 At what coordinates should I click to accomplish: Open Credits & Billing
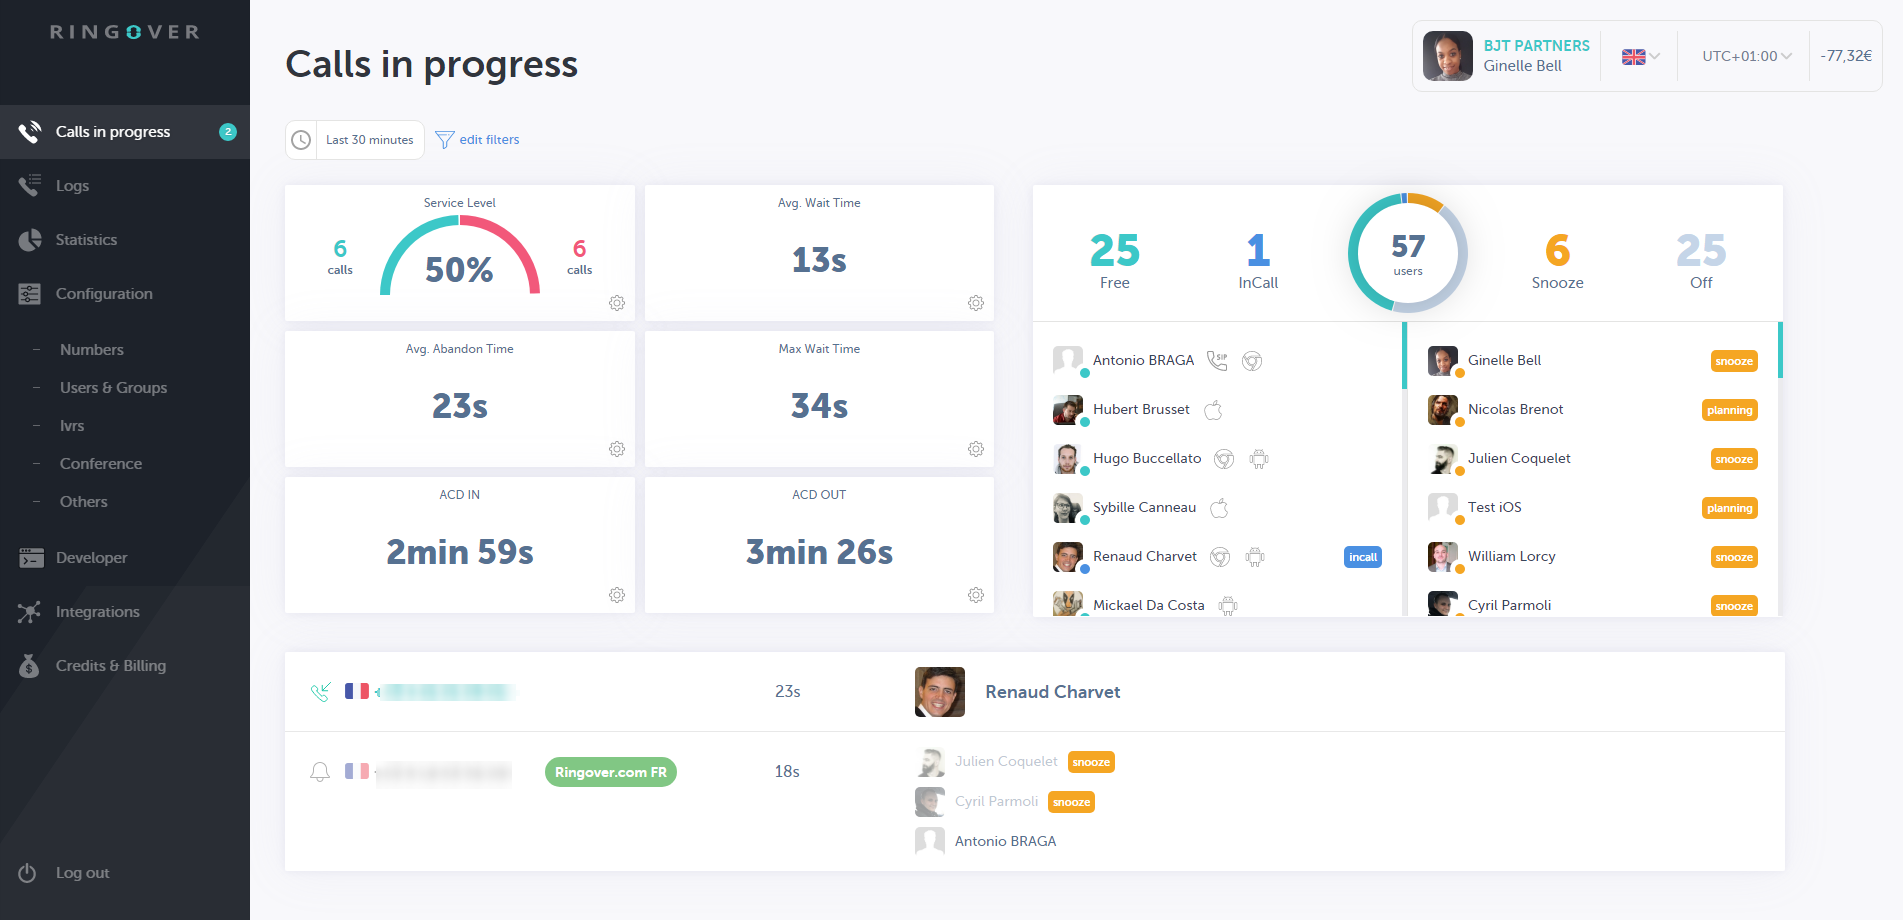tap(110, 665)
